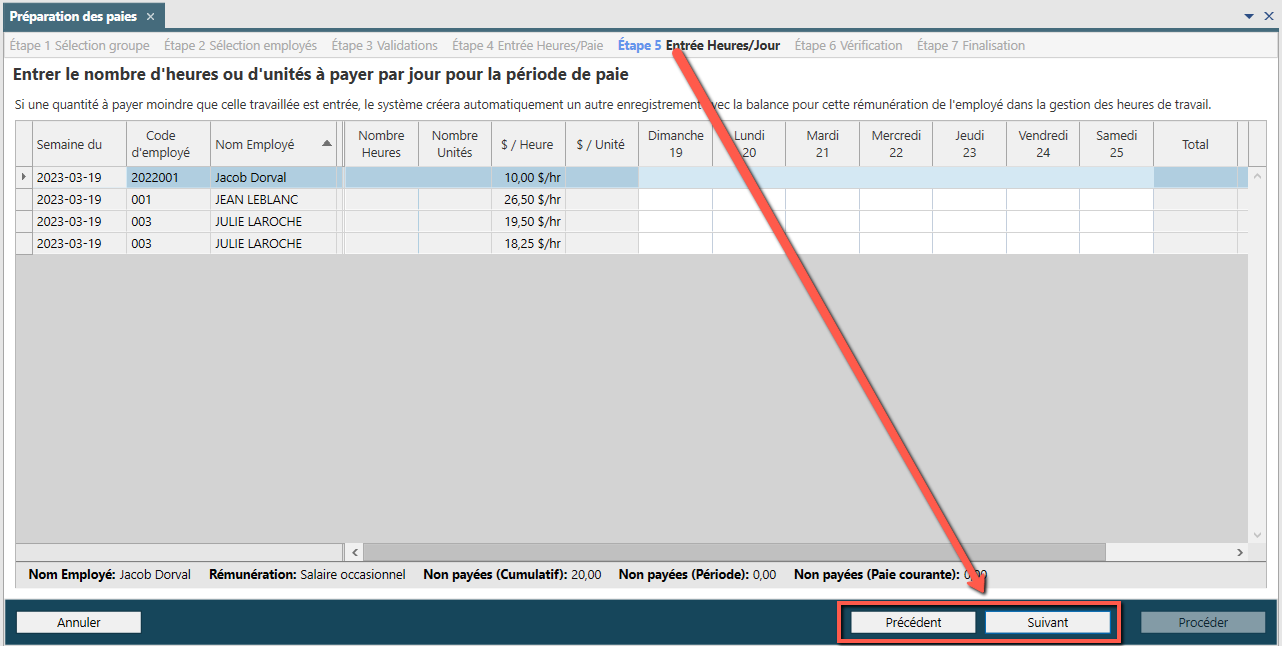The height and width of the screenshot is (646, 1282).
Task: Click the Total column header
Action: (x=1196, y=144)
